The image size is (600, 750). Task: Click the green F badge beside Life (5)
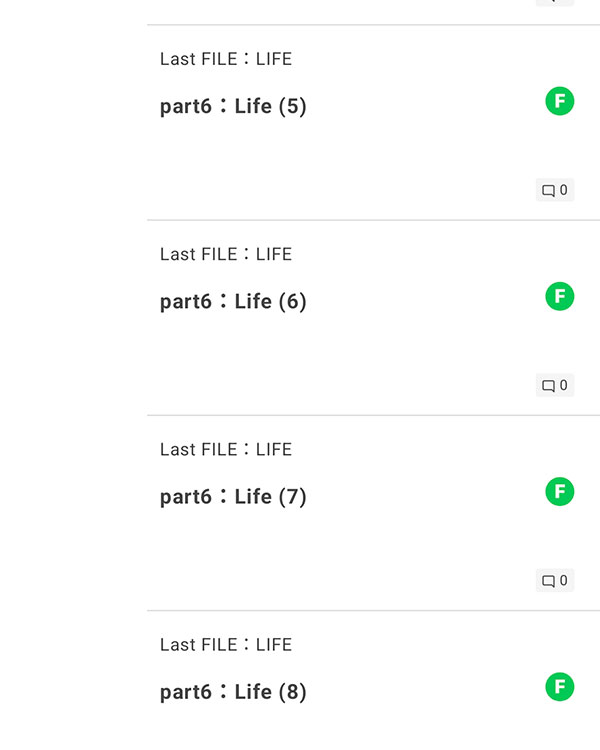pyautogui.click(x=560, y=101)
